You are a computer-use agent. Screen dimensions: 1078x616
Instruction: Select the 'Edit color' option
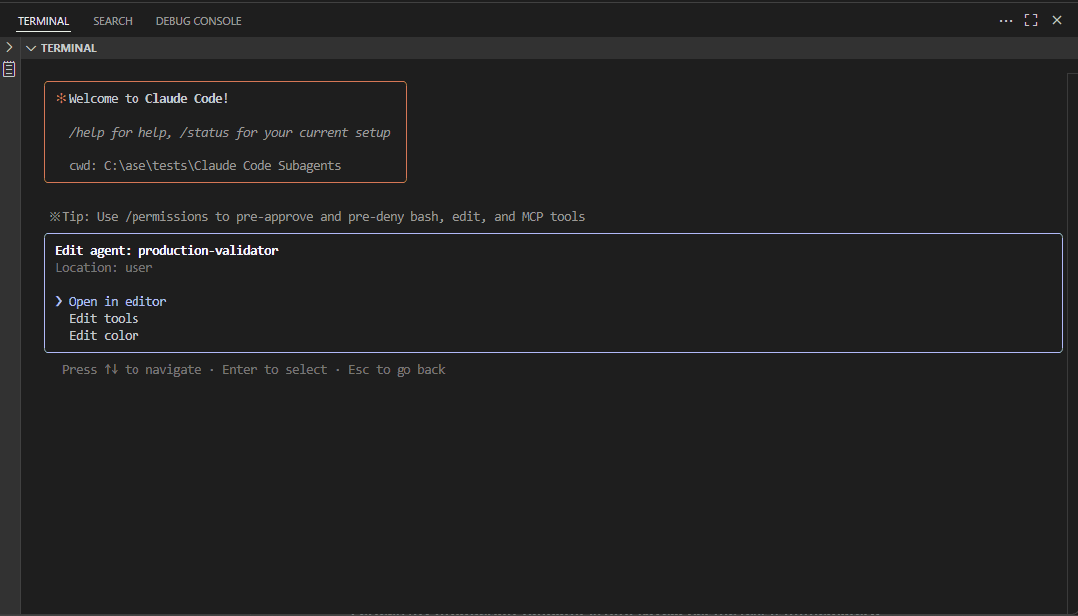point(103,336)
